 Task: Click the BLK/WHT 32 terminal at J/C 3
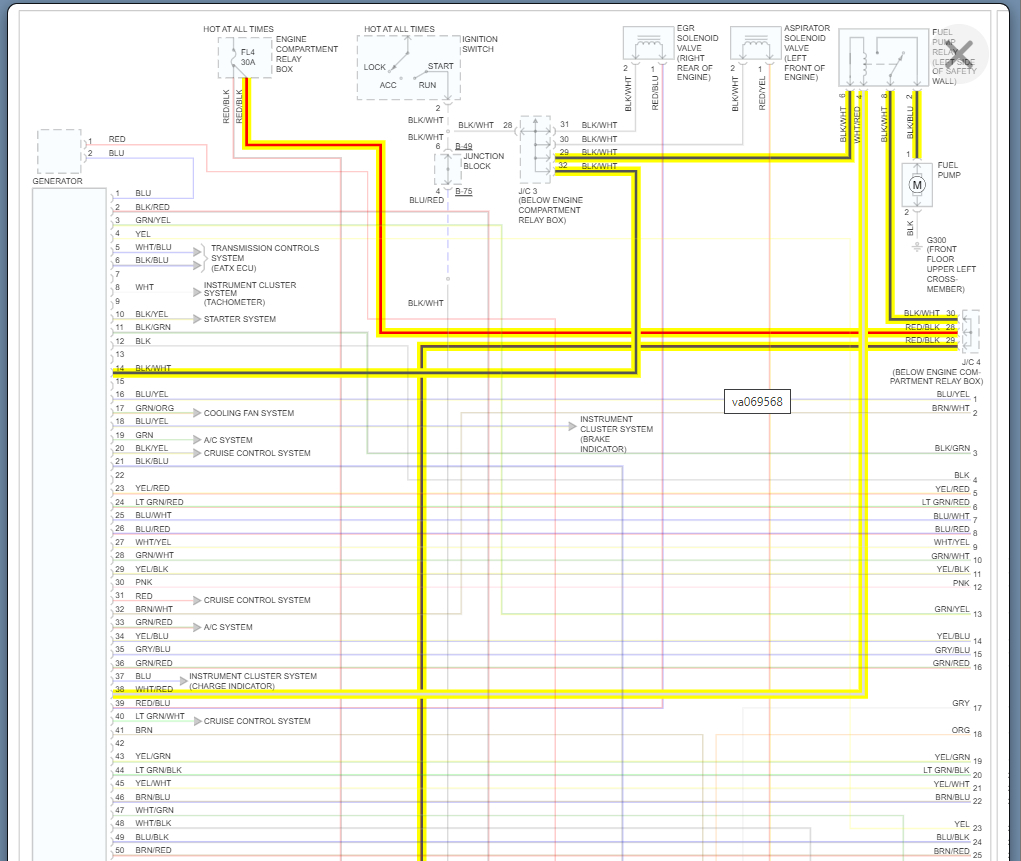587,165
